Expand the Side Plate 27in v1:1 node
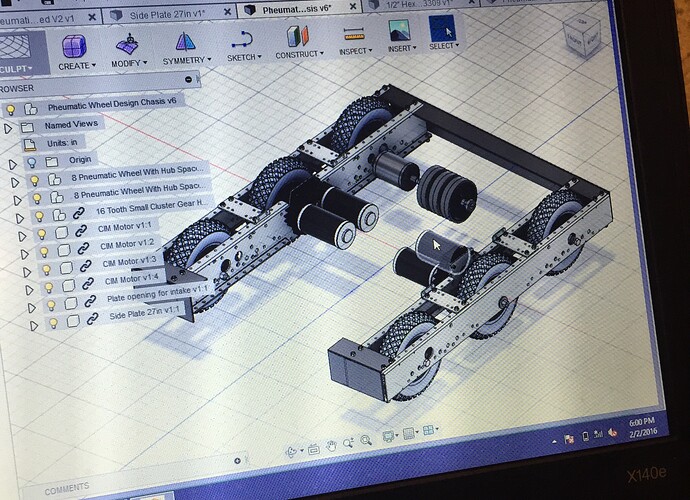690x500 pixels. point(33,326)
